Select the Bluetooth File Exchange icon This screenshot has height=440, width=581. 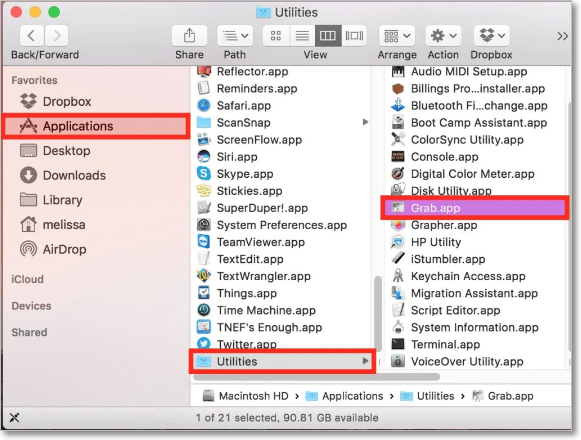click(x=398, y=105)
